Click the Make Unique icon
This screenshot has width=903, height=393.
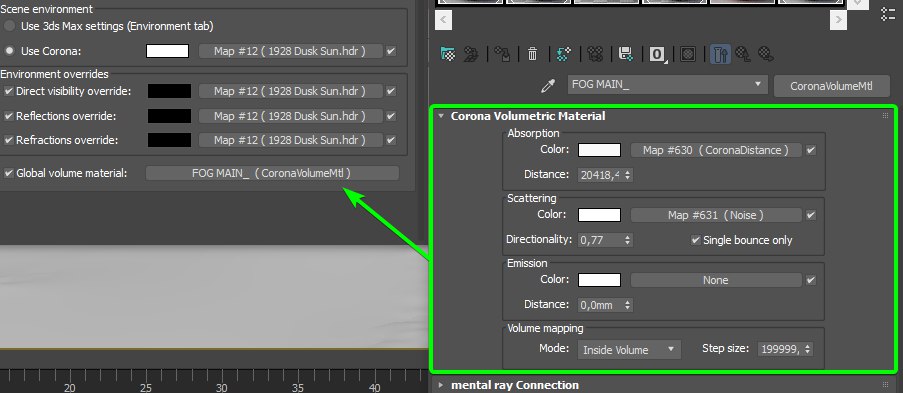coord(595,54)
